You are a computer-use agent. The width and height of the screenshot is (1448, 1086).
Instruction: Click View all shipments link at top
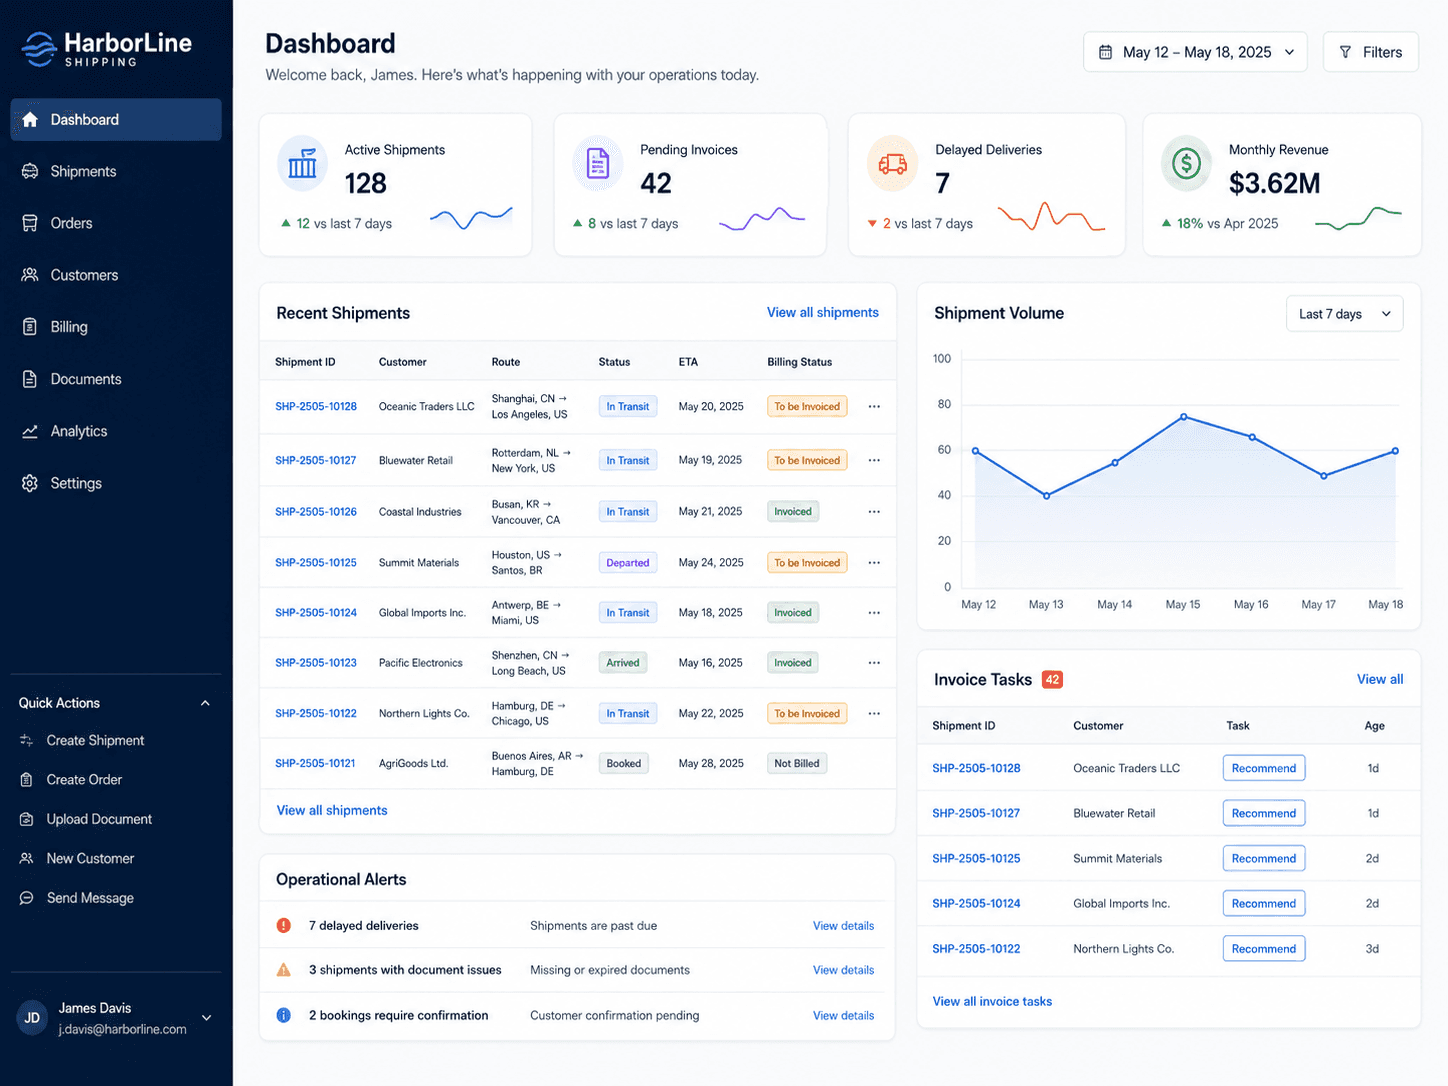tap(823, 313)
